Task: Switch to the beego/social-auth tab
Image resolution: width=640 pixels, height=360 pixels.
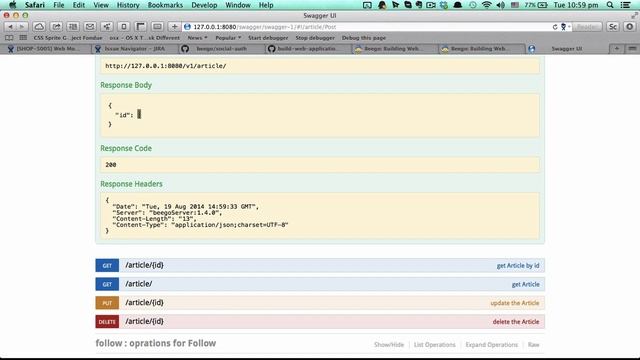Action: [222, 49]
